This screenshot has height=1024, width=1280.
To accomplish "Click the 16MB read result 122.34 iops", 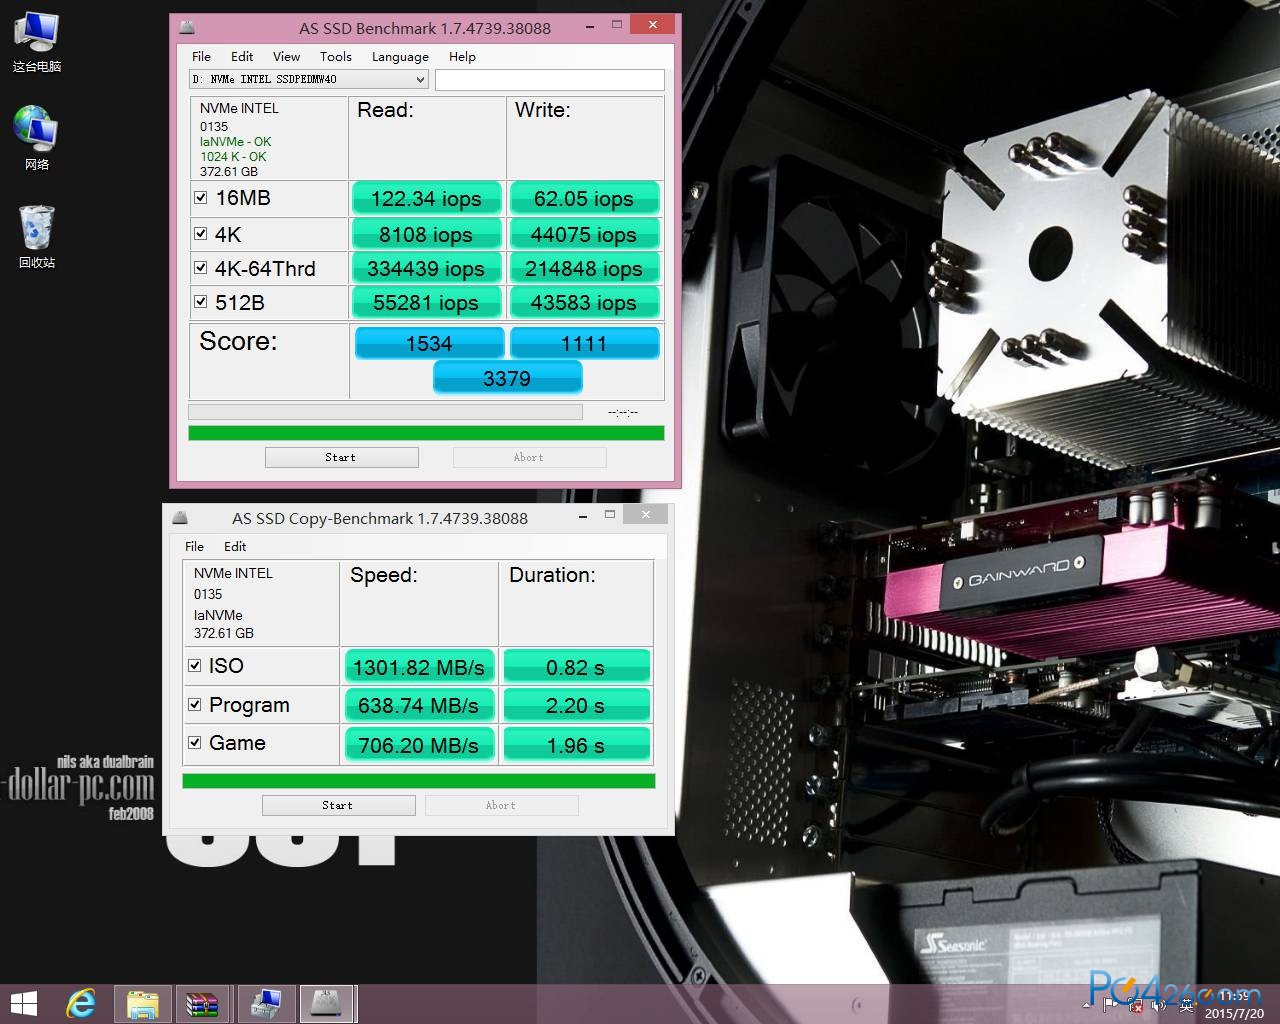I will coord(426,198).
